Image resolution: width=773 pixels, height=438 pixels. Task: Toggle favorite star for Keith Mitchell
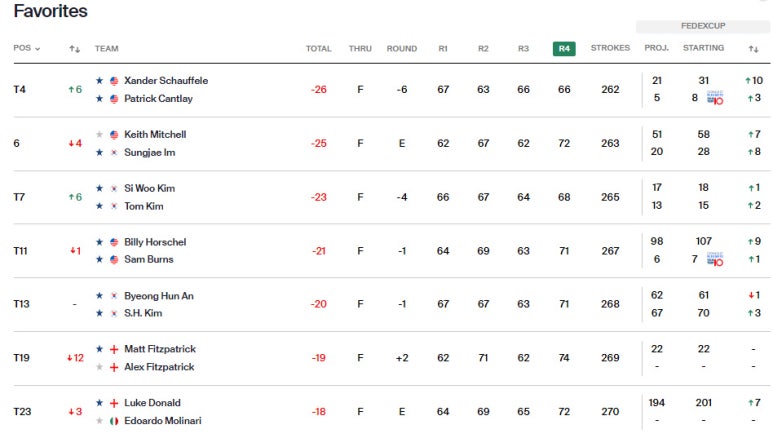[100, 134]
